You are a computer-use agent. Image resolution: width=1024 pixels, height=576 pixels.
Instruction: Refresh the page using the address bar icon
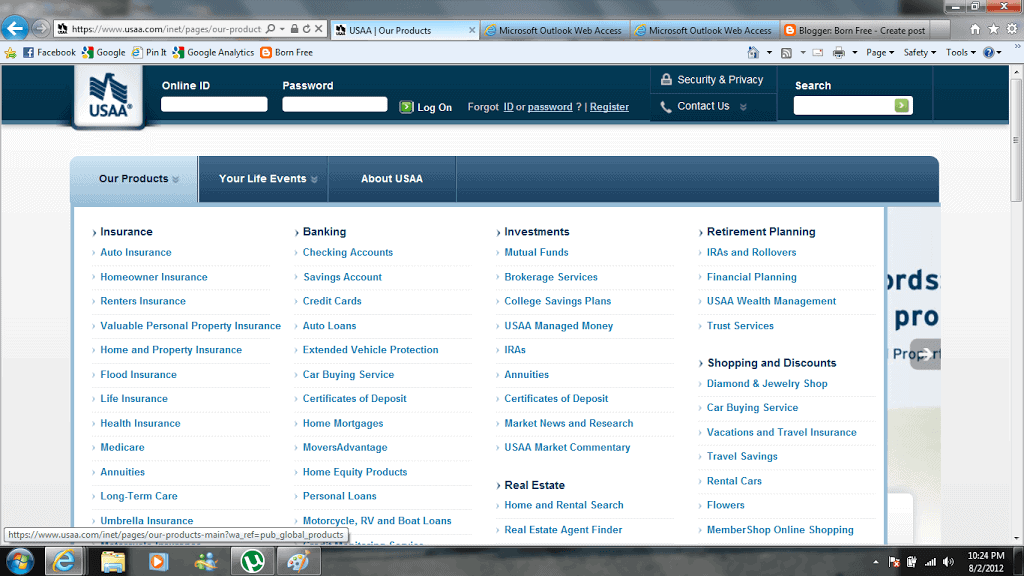(x=306, y=29)
